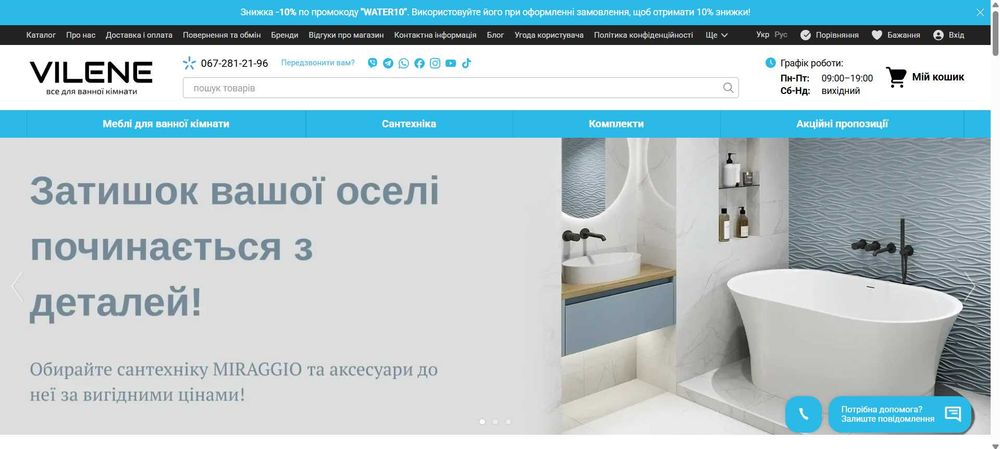
Task: Visit the Instagram page icon
Action: click(435, 63)
